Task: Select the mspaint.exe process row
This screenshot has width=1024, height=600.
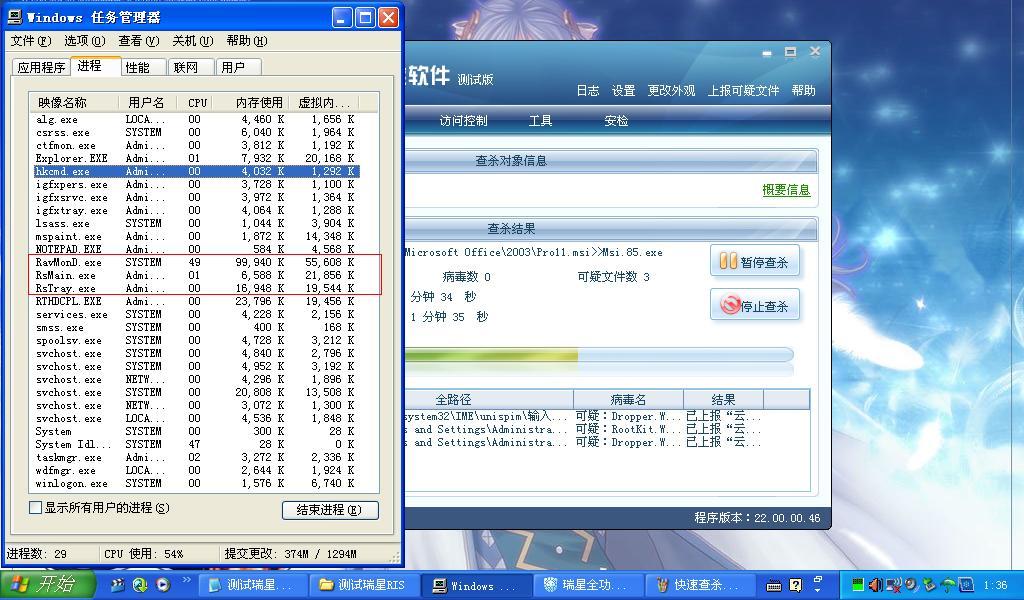Action: coord(195,236)
